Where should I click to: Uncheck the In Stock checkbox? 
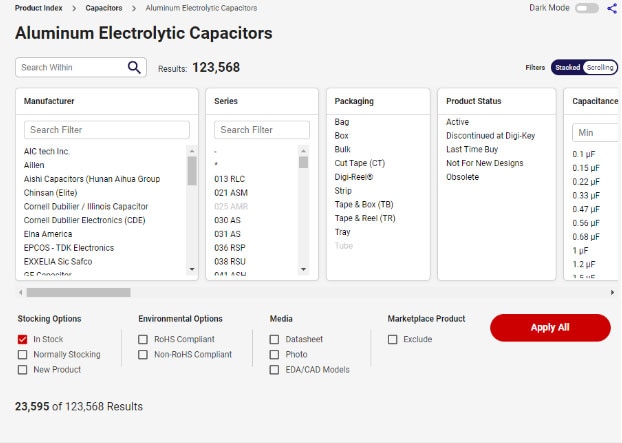coord(23,340)
